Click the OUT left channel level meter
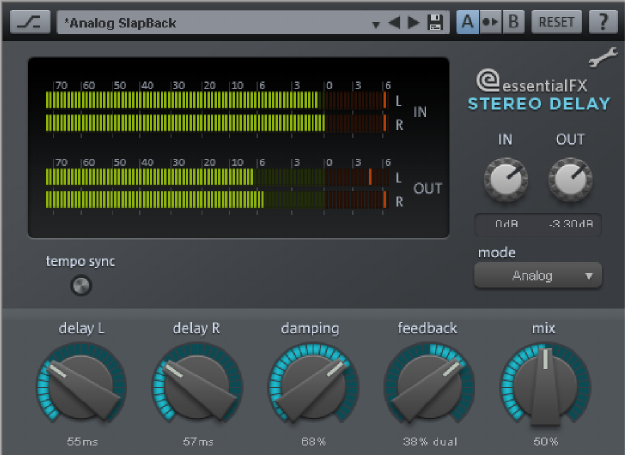 217,177
